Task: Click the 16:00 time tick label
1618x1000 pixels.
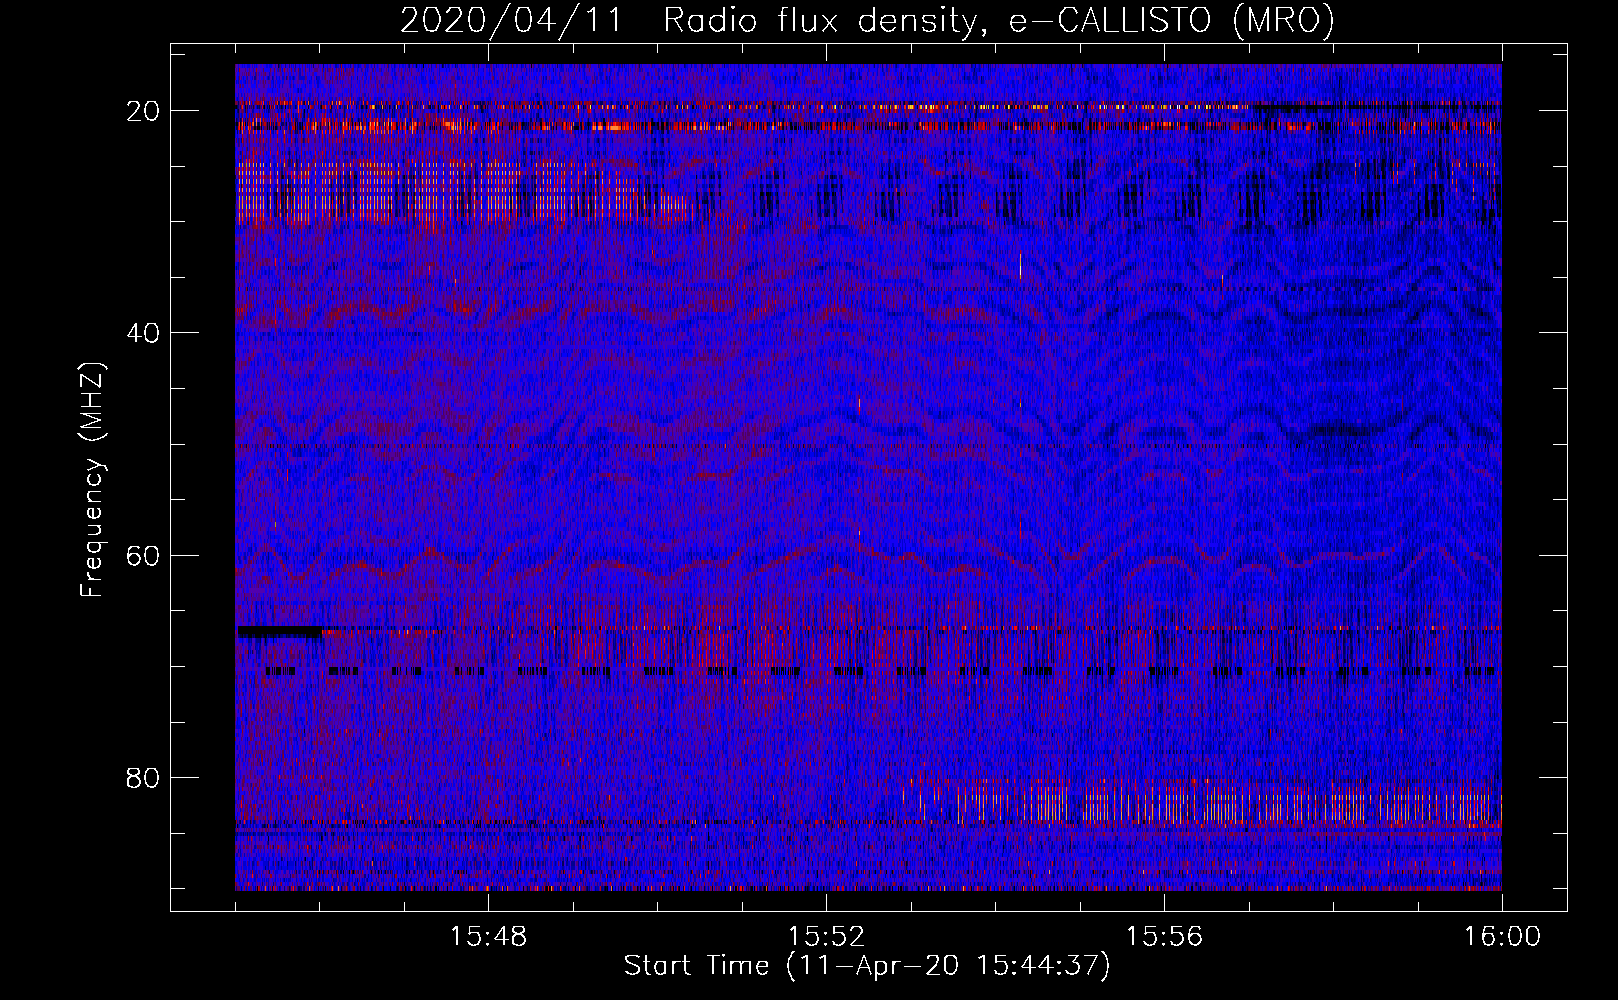Action: click(x=1502, y=937)
